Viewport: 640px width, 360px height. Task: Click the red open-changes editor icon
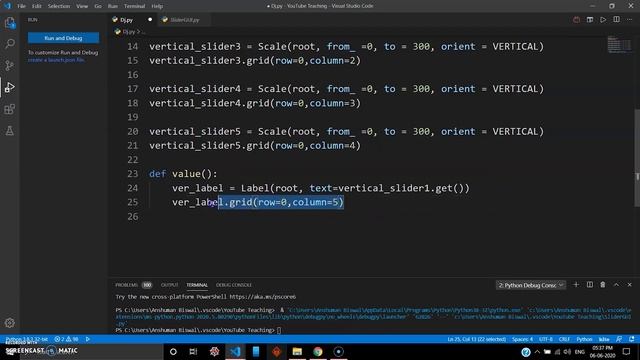tap(576, 20)
